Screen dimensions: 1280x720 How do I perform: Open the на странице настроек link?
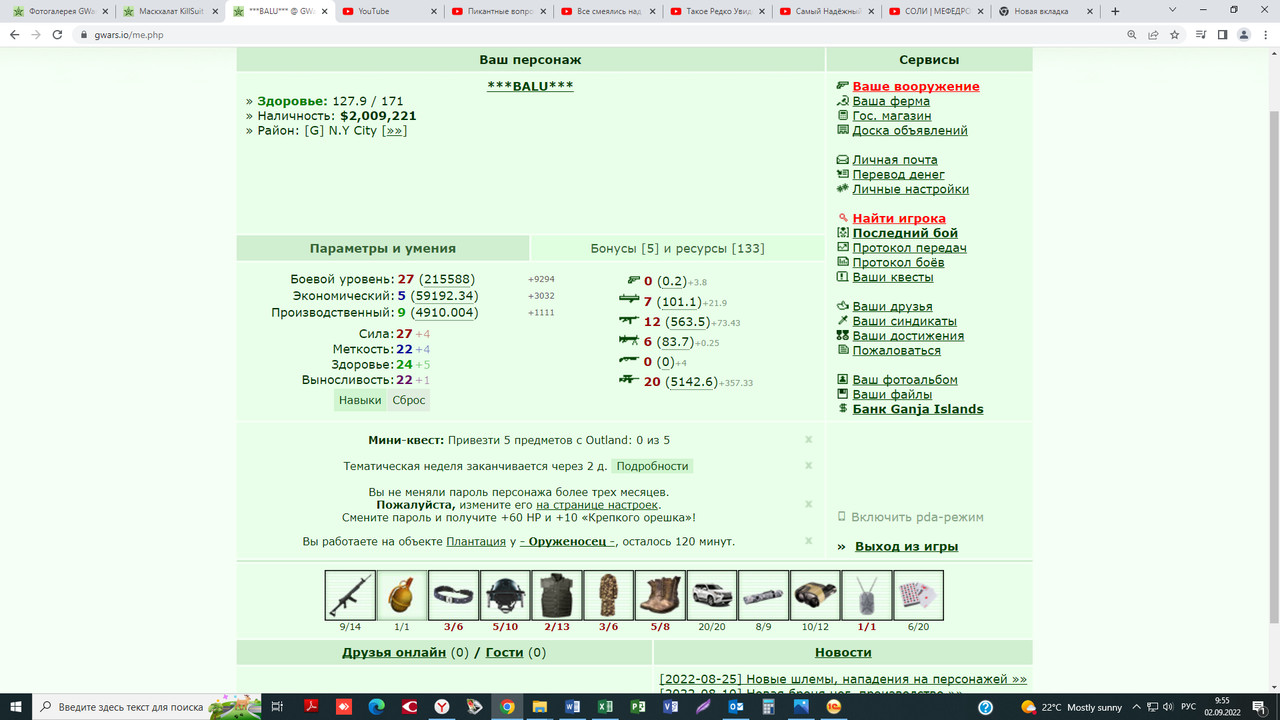tap(598, 505)
